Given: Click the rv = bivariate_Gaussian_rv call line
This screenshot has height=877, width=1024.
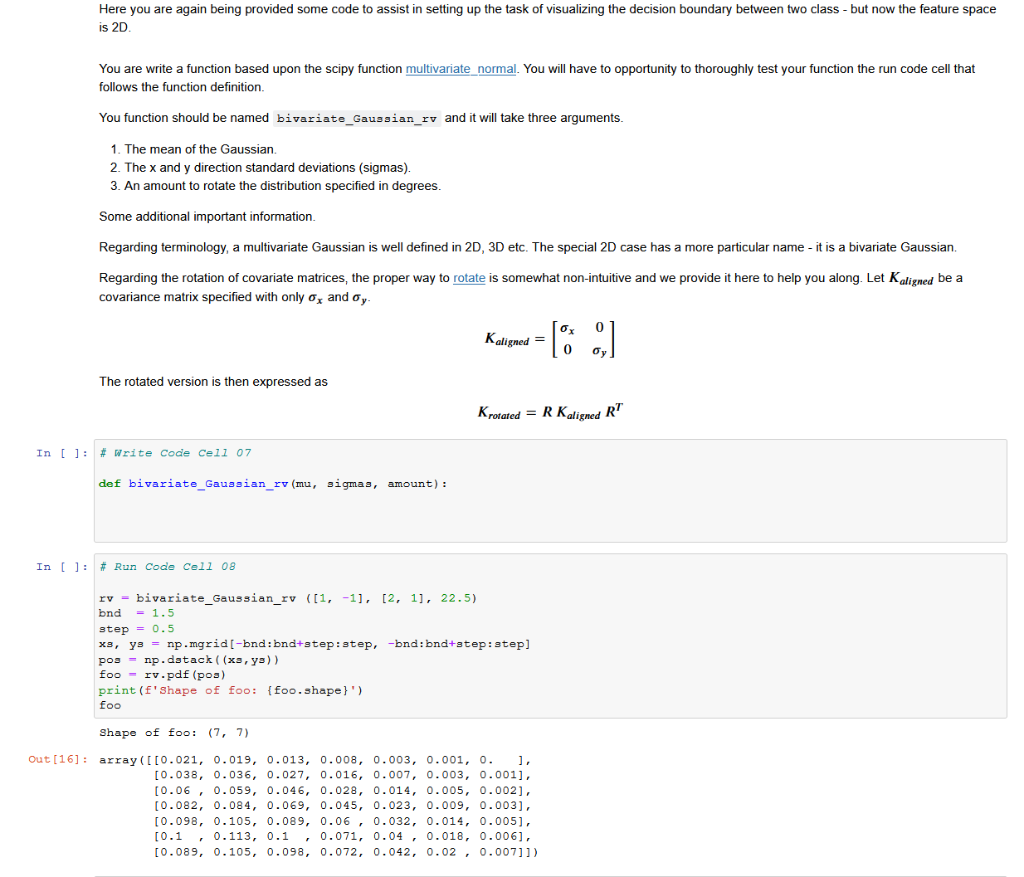Looking at the screenshot, I should (x=288, y=598).
